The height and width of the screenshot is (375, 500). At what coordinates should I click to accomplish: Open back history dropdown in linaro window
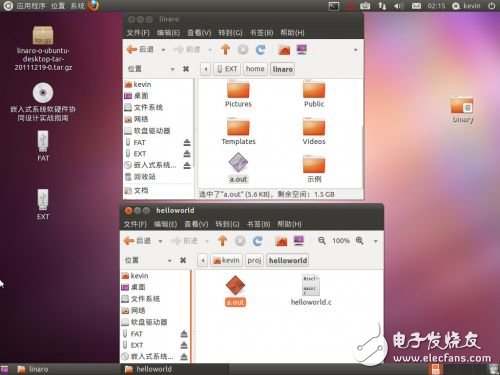click(163, 50)
